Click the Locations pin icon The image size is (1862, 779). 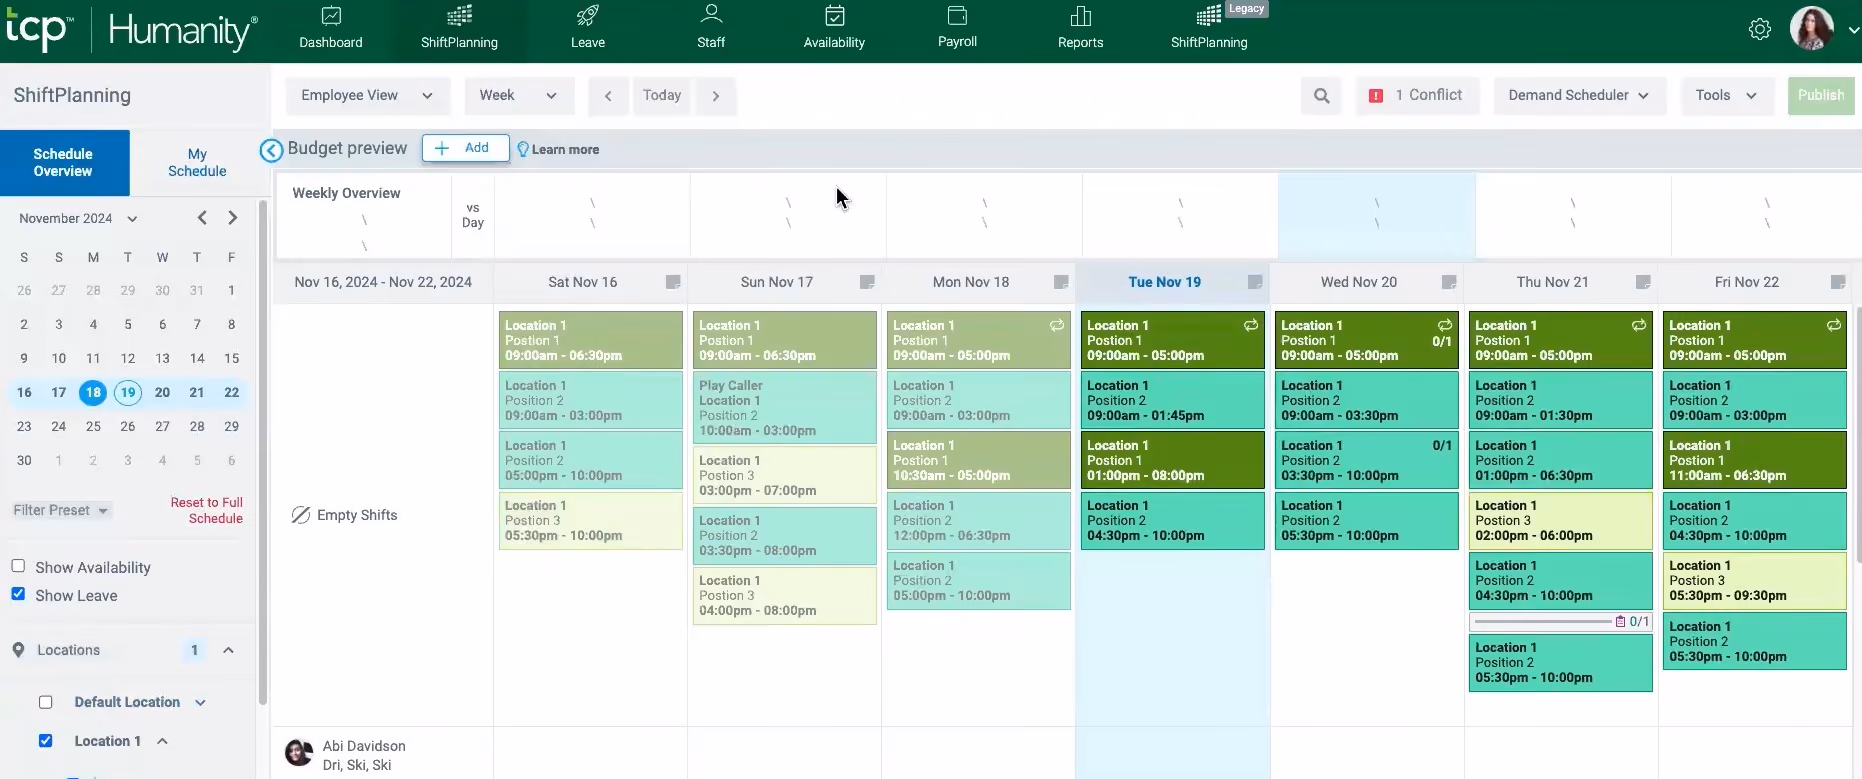coord(18,650)
